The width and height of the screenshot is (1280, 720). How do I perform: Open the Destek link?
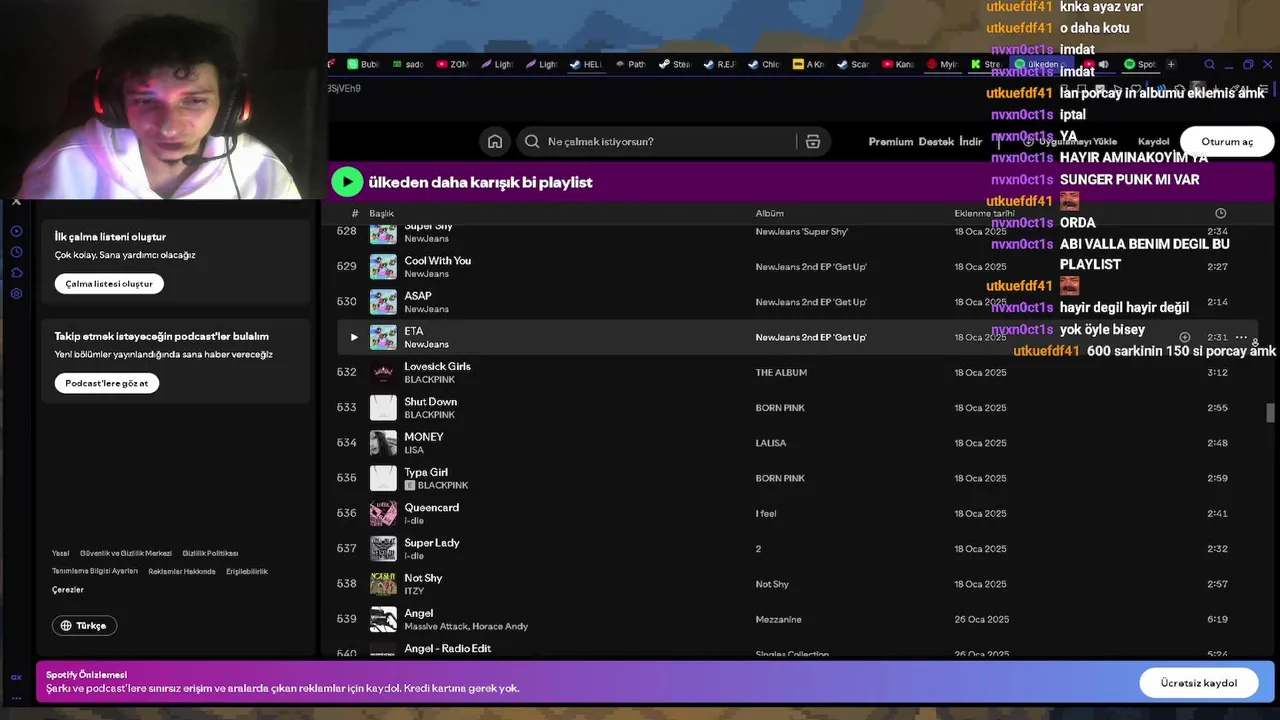[936, 142]
